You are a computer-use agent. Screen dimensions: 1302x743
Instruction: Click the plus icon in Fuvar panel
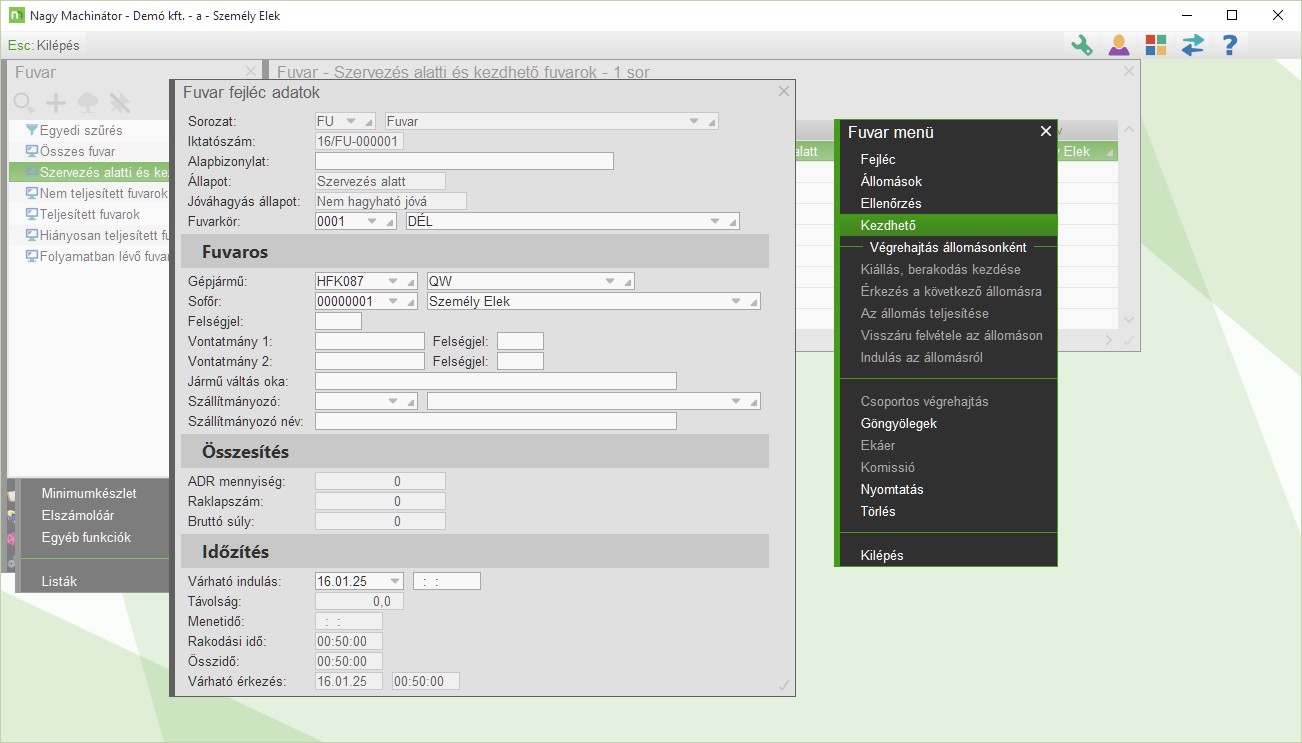point(56,102)
